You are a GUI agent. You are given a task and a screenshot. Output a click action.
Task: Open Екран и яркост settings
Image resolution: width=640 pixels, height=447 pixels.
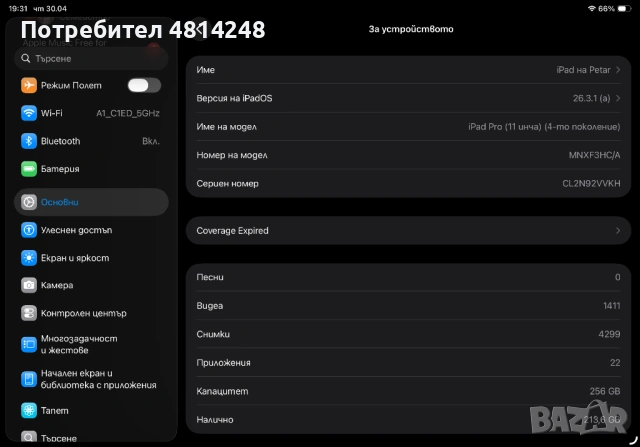pyautogui.click(x=91, y=258)
